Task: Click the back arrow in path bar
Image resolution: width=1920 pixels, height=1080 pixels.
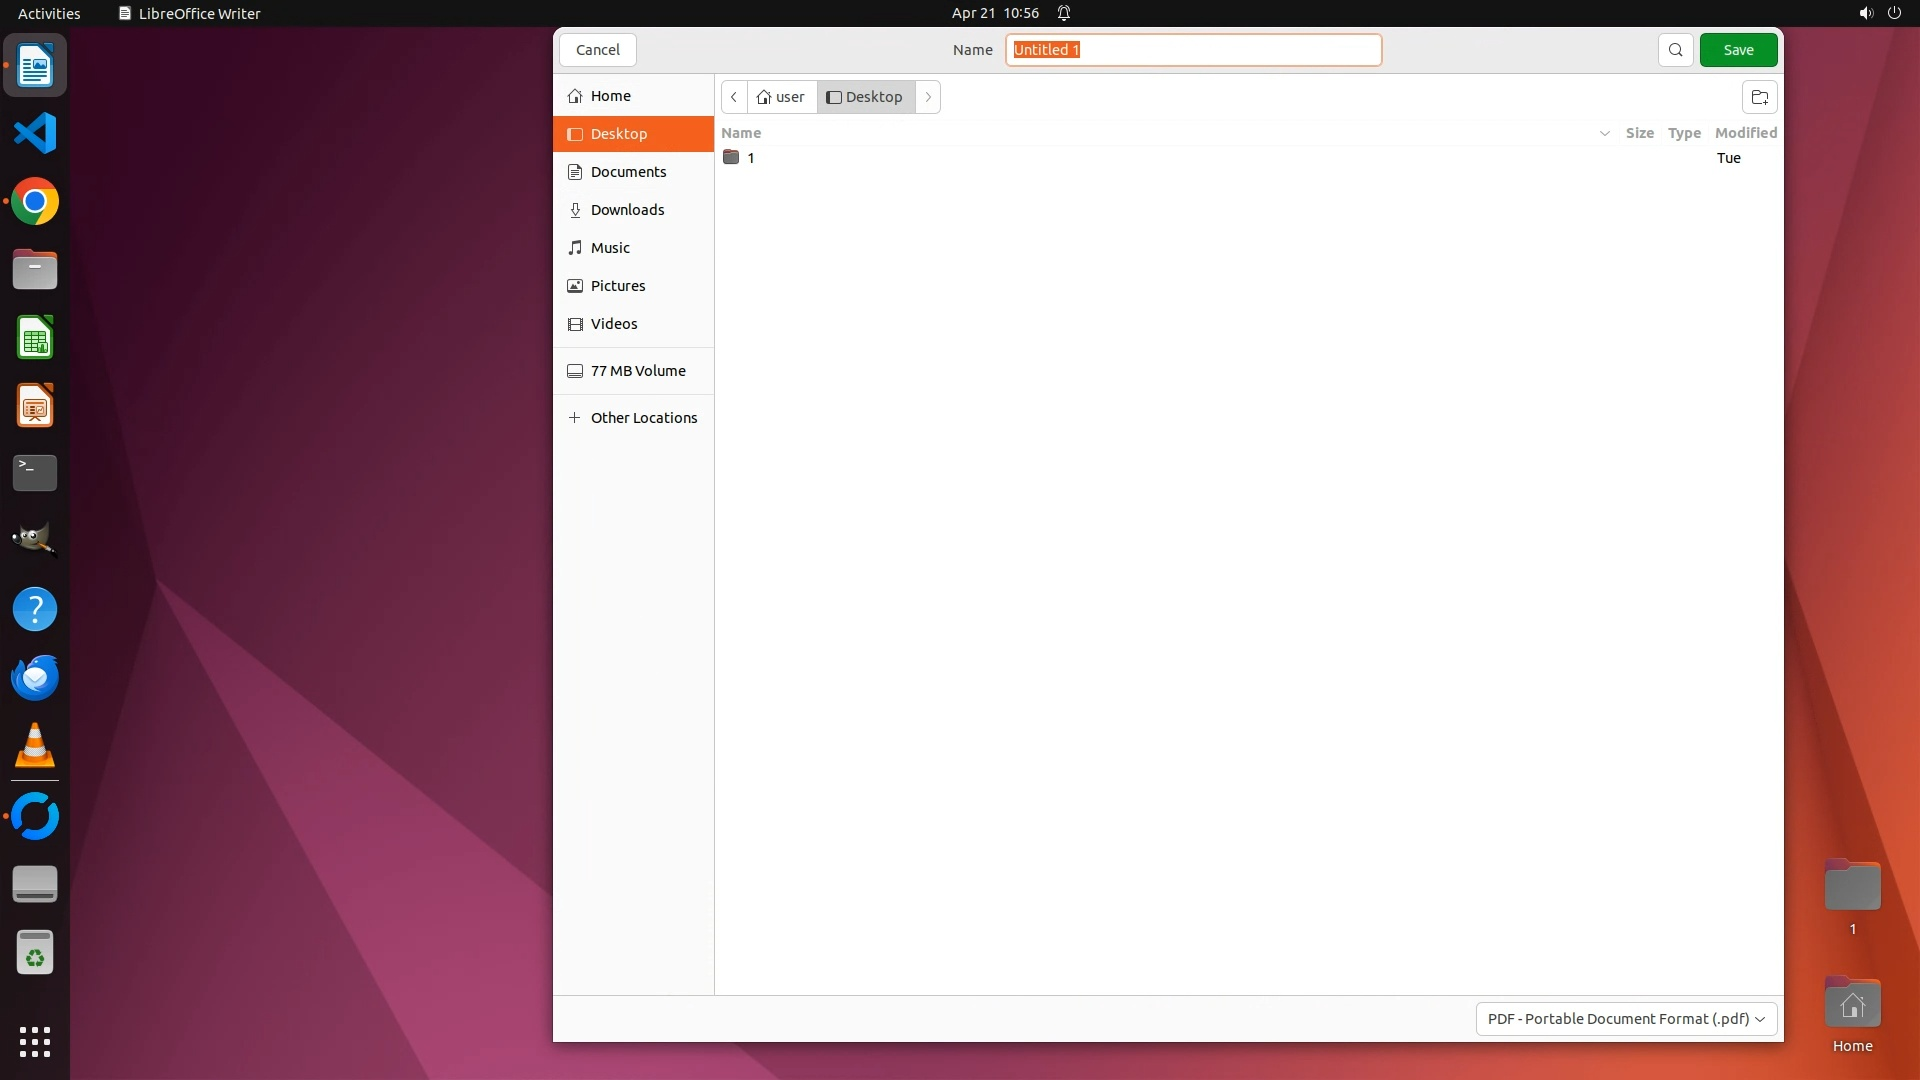Action: (x=734, y=97)
